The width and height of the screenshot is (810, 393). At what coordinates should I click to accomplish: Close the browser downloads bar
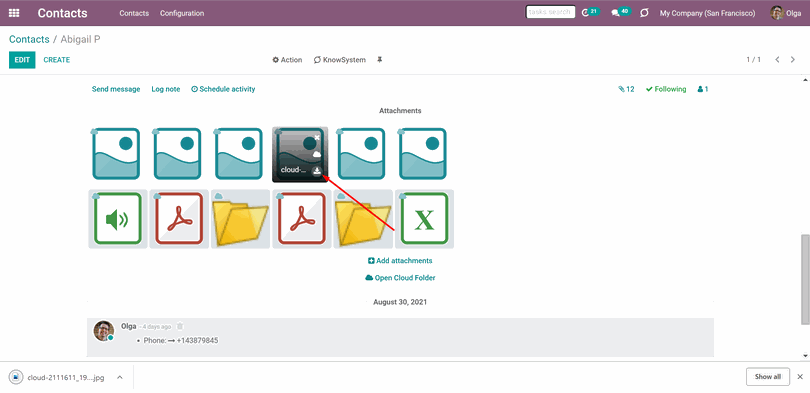tap(800, 376)
